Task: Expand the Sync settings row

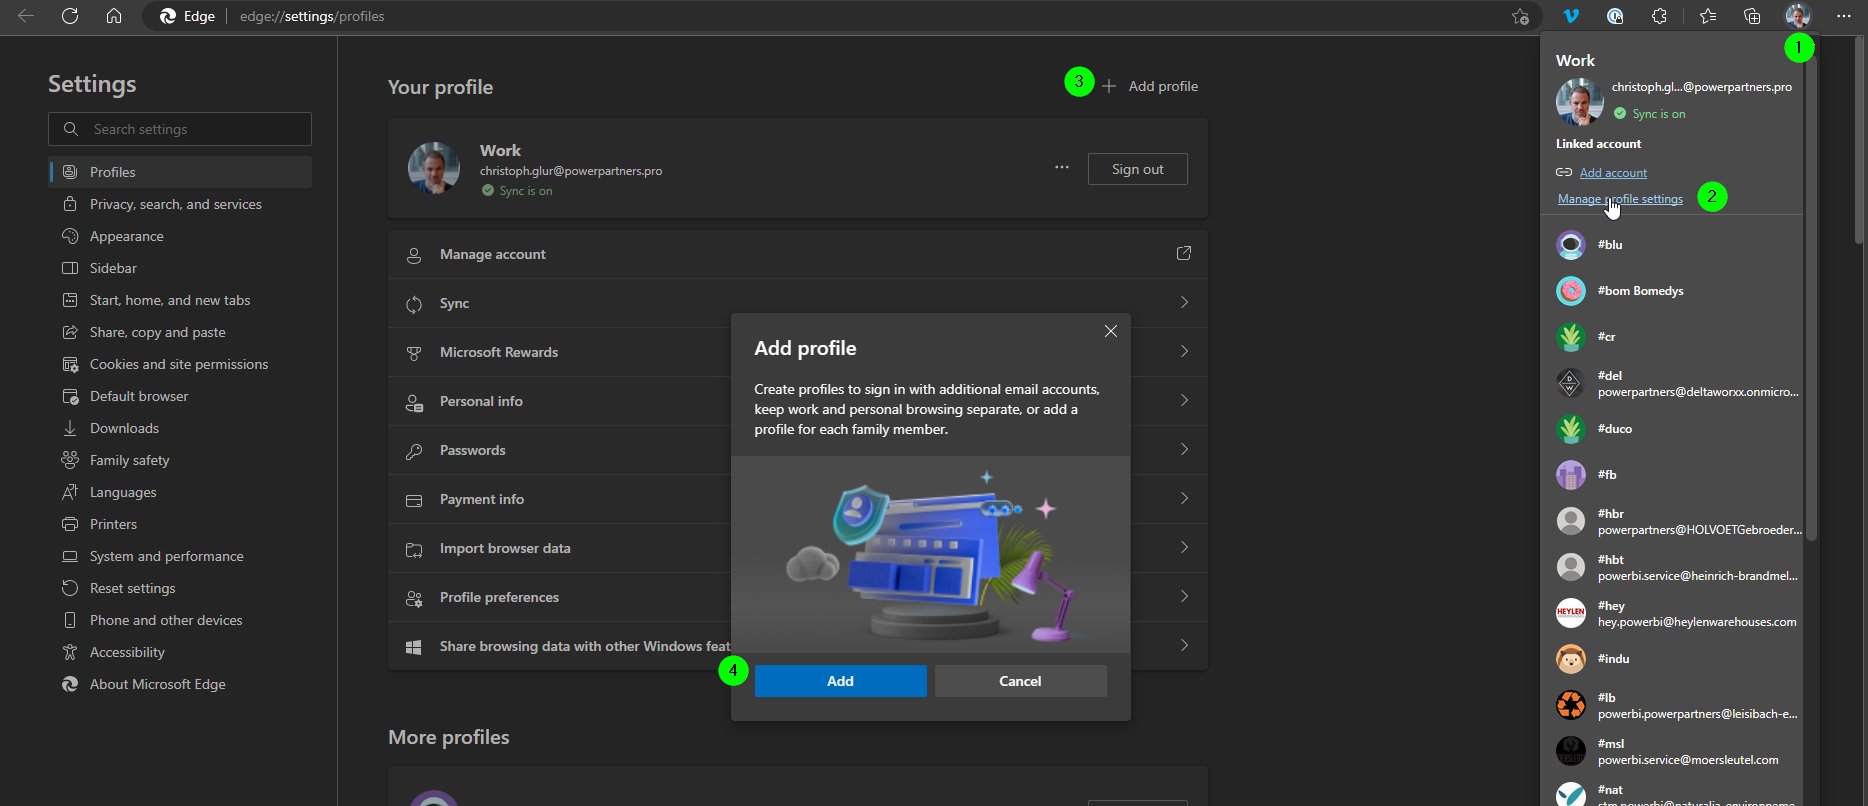Action: point(798,303)
